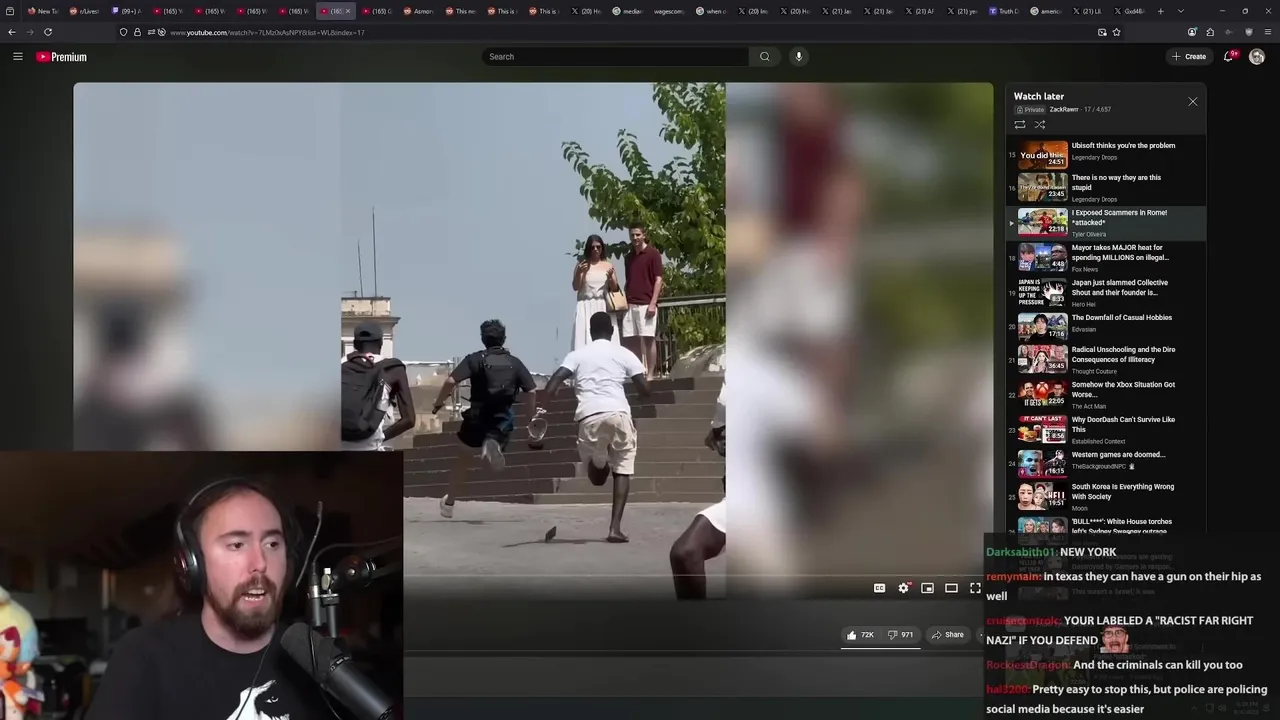Switch to the r/Livestream browser tab
The height and width of the screenshot is (720, 1280).
[84, 11]
